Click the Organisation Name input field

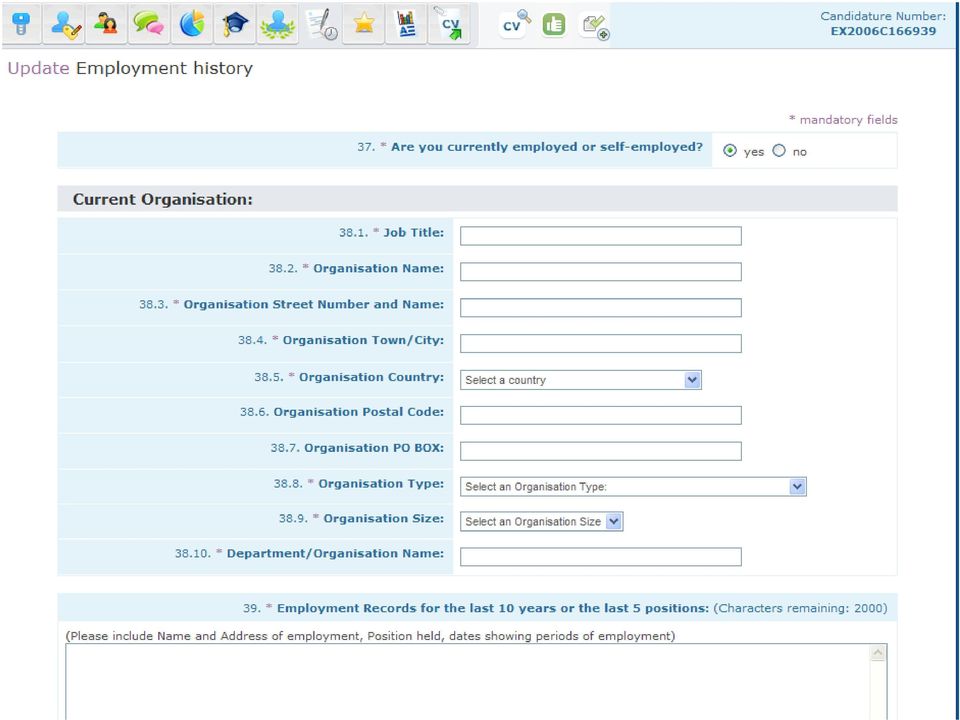pos(601,272)
